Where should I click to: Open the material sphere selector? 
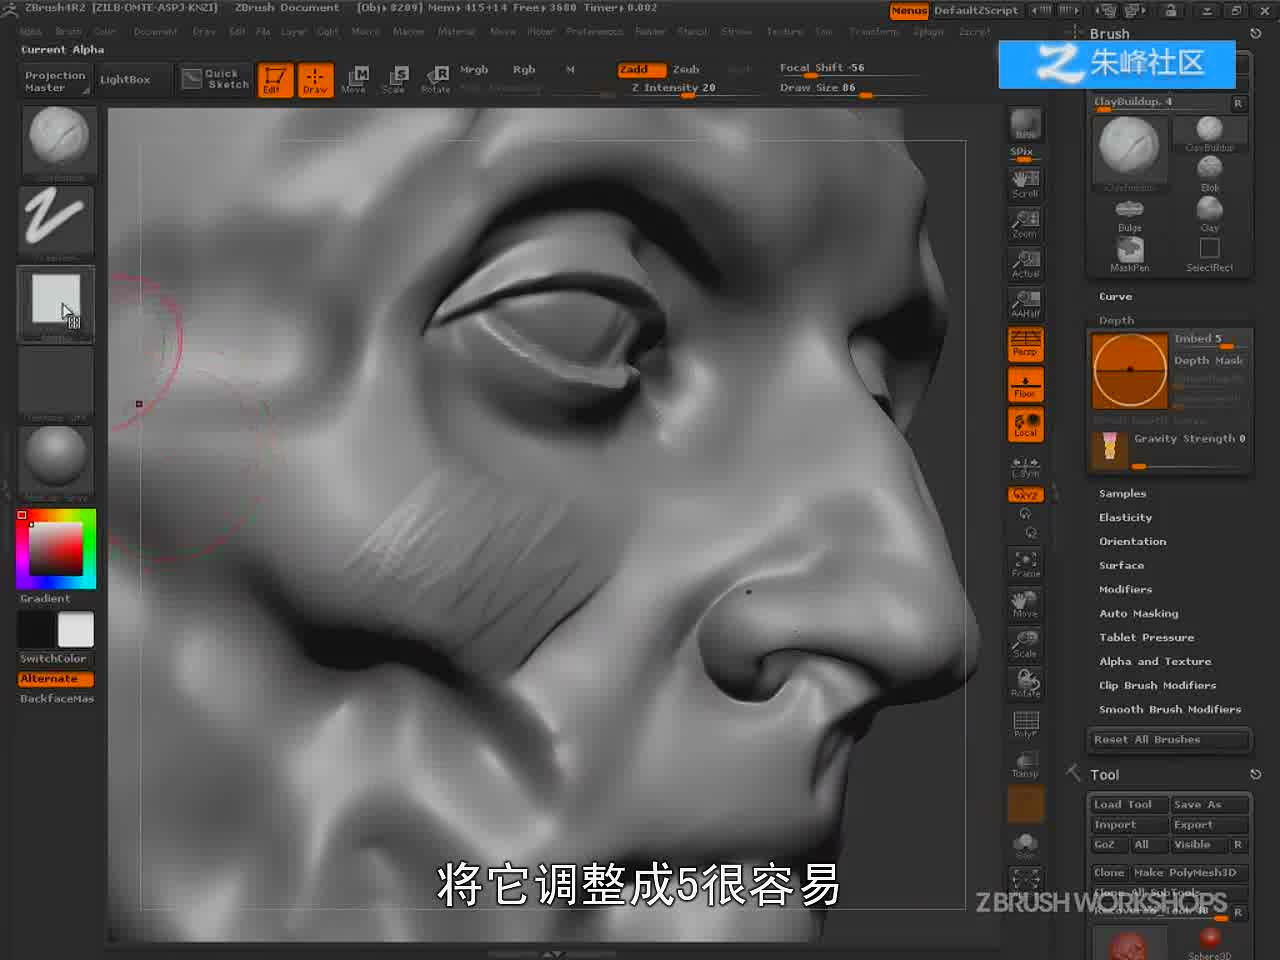(x=57, y=463)
